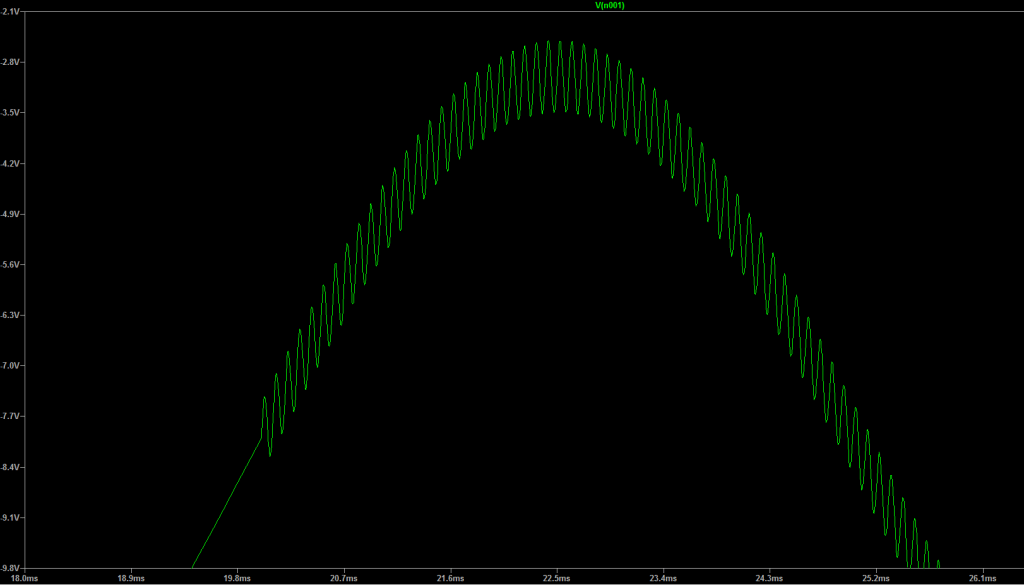
Task: Click the -7.0V vertical axis tick label
Action: click(x=11, y=366)
